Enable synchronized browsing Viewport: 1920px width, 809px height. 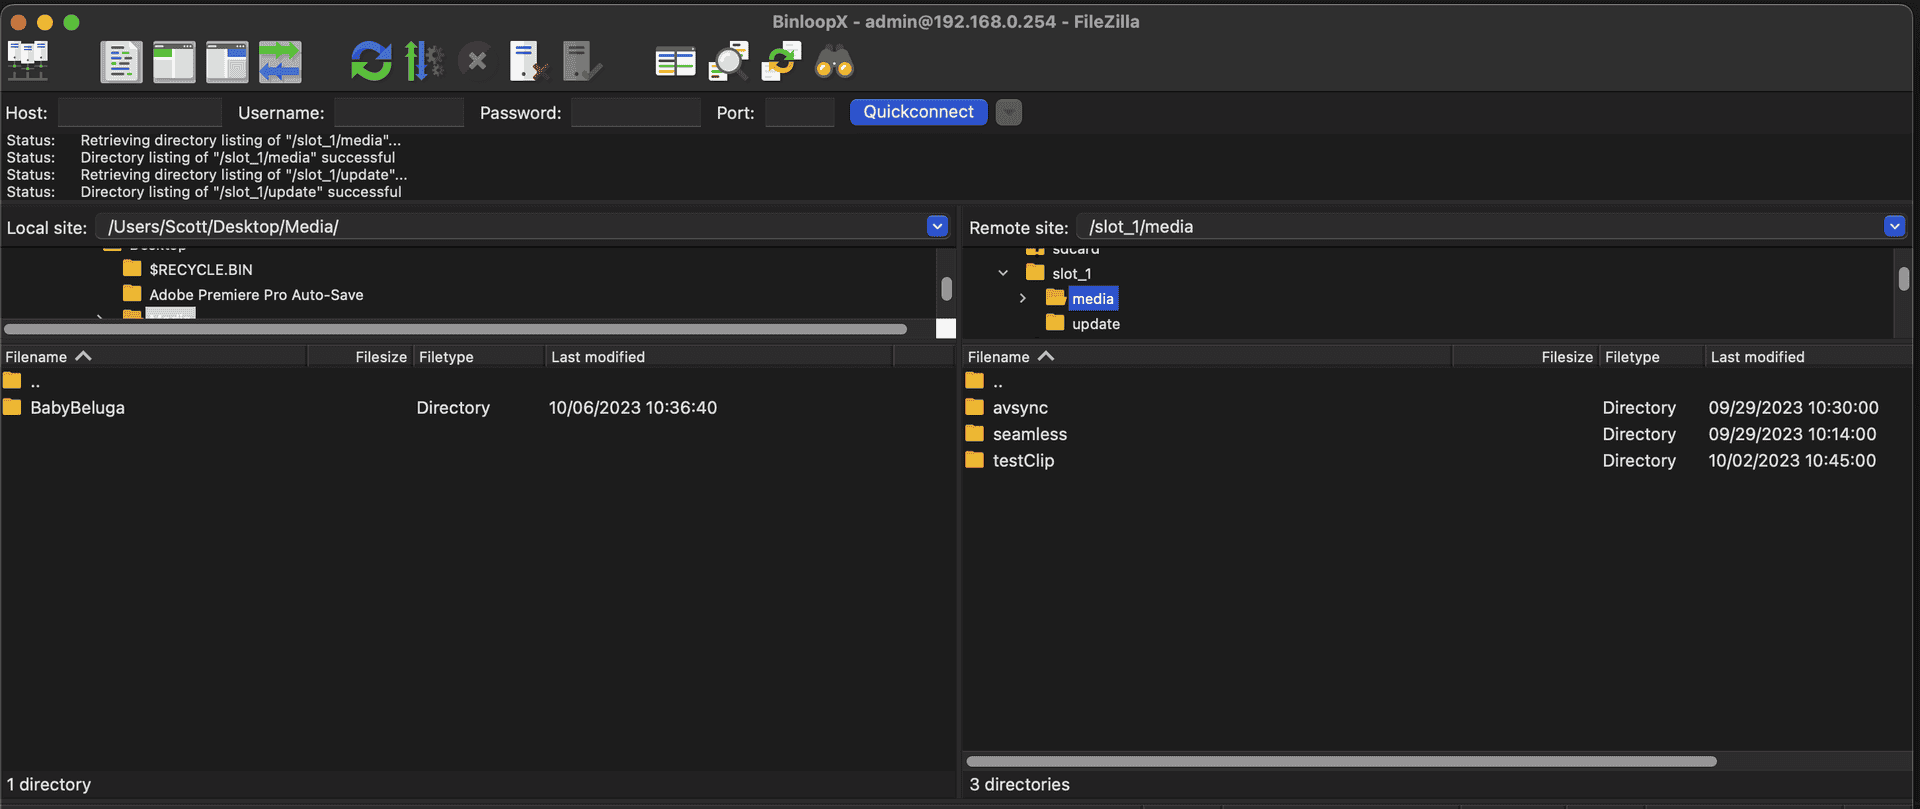pos(781,62)
